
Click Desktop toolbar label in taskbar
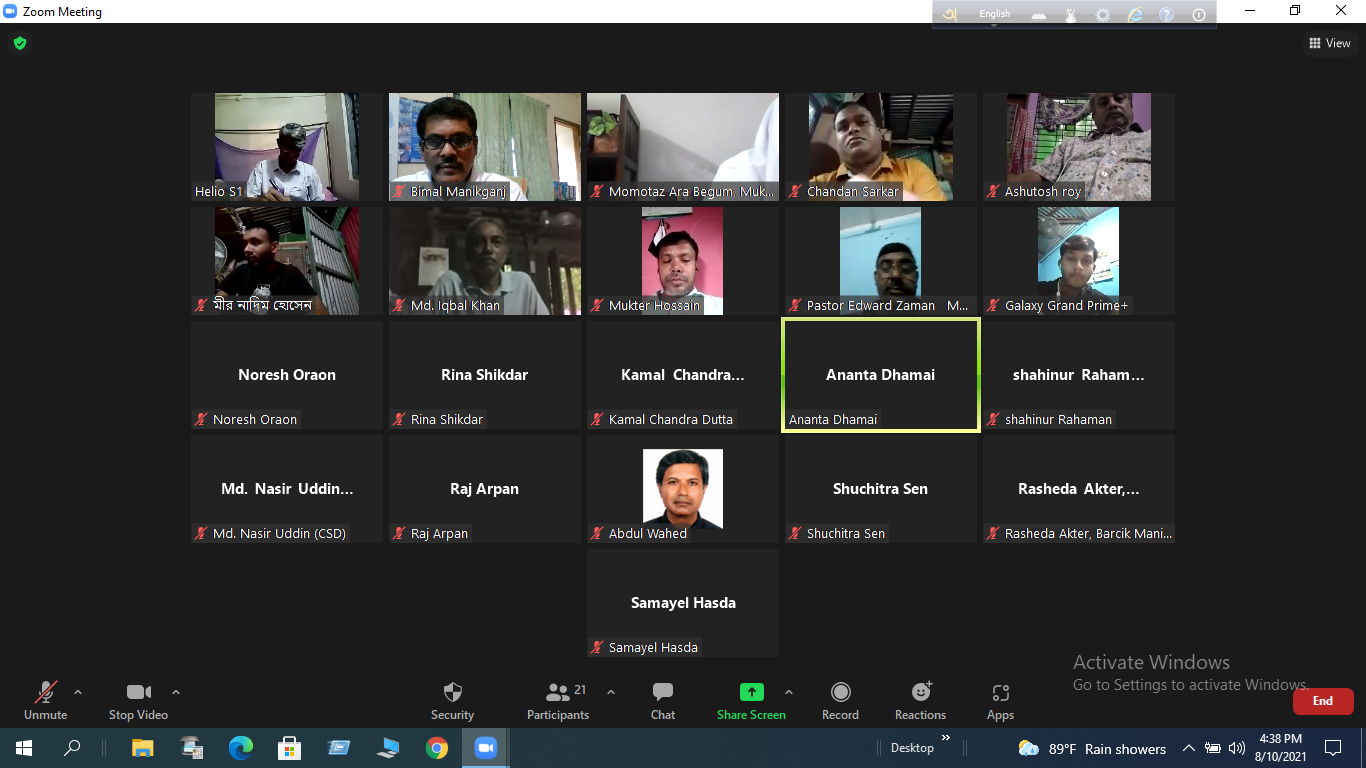912,748
